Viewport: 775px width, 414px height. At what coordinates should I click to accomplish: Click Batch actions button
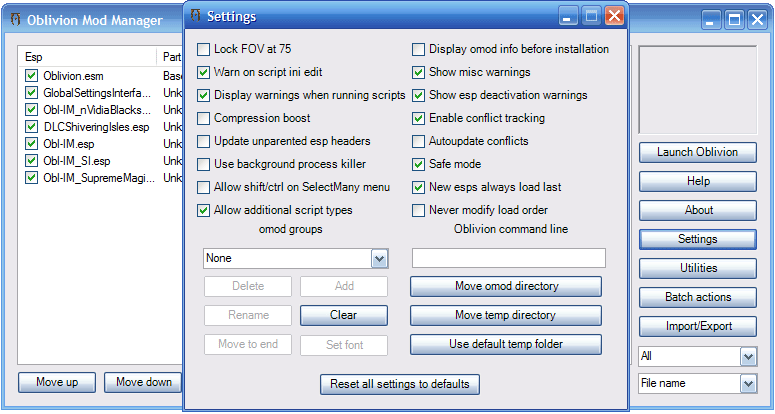697,297
